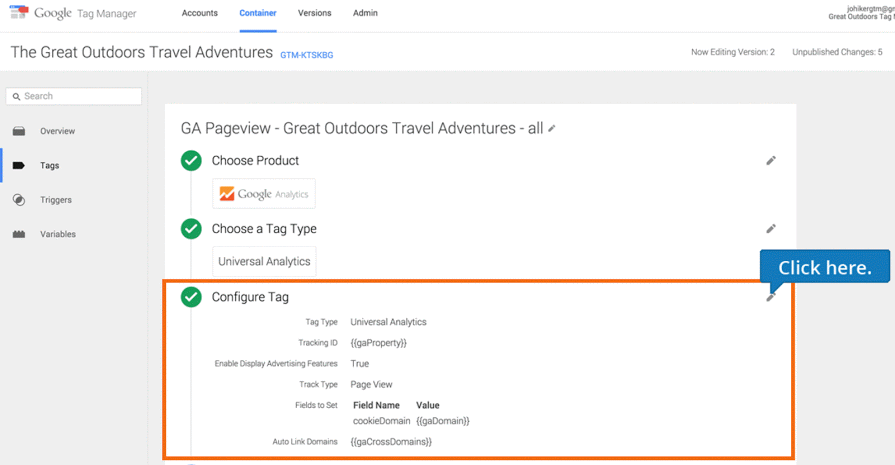Select Tags in the sidebar
This screenshot has width=895, height=465.
50,165
